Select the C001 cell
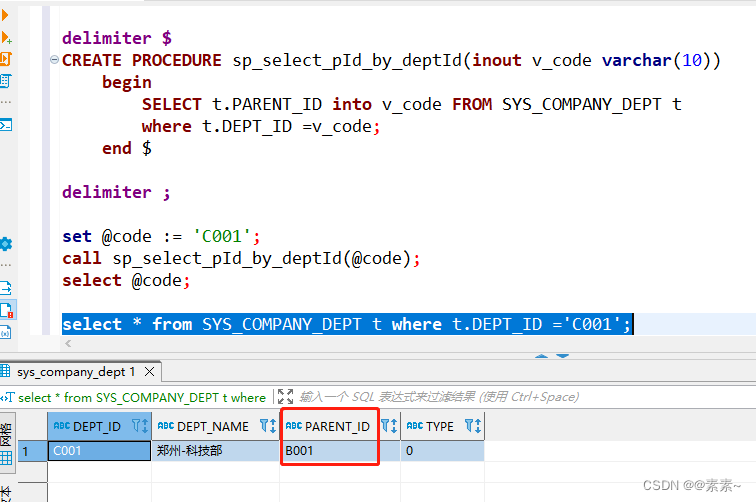Viewport: 756px width, 502px height. coord(99,451)
